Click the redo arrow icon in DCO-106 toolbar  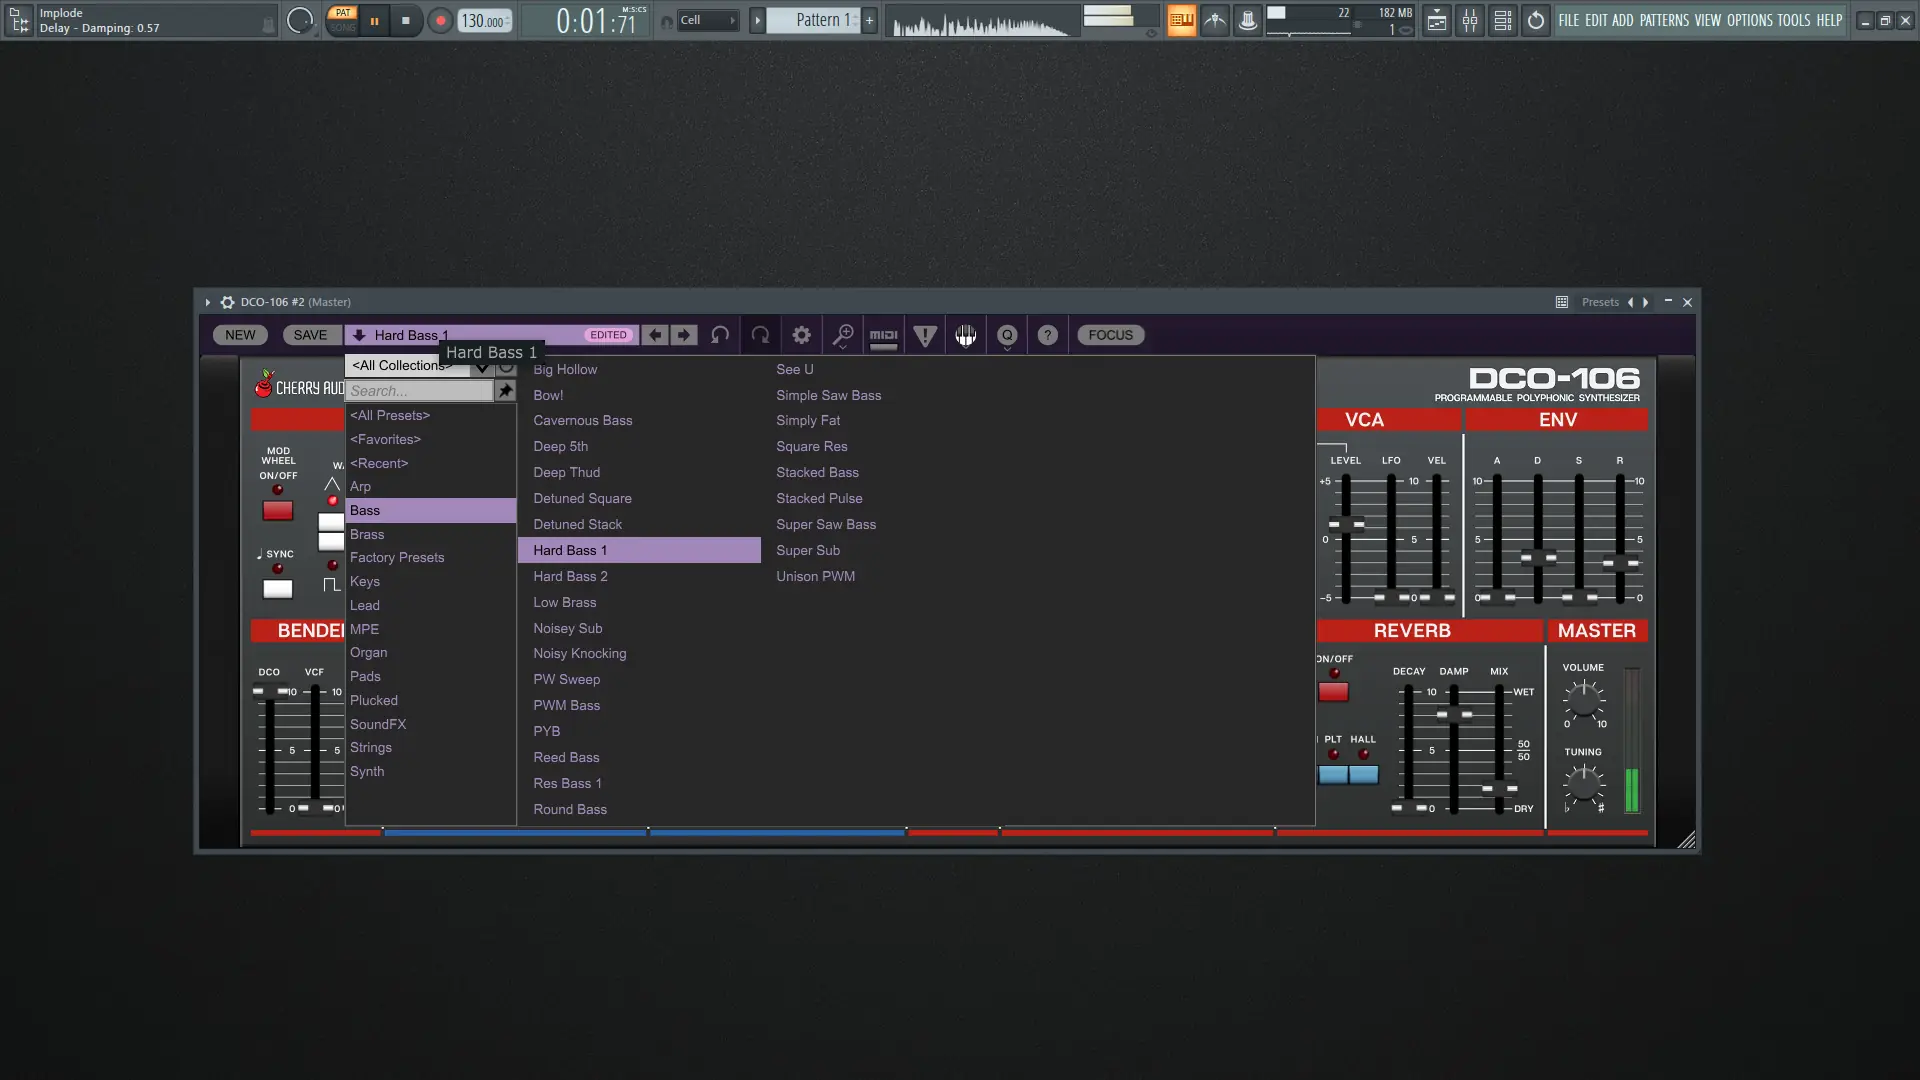pyautogui.click(x=761, y=335)
